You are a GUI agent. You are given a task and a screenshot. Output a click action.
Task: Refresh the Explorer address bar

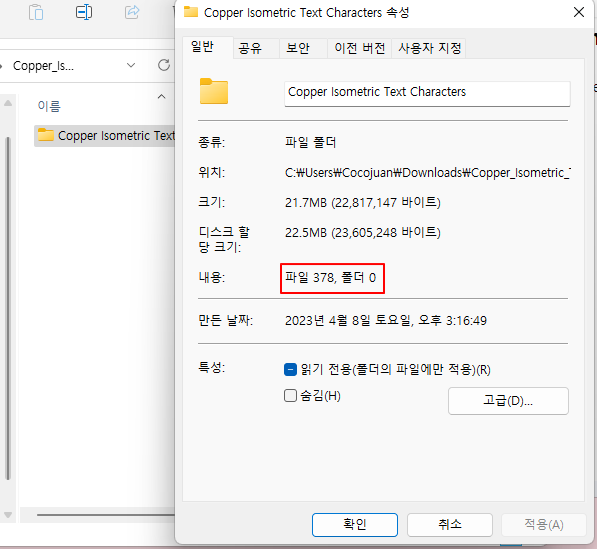pyautogui.click(x=164, y=65)
